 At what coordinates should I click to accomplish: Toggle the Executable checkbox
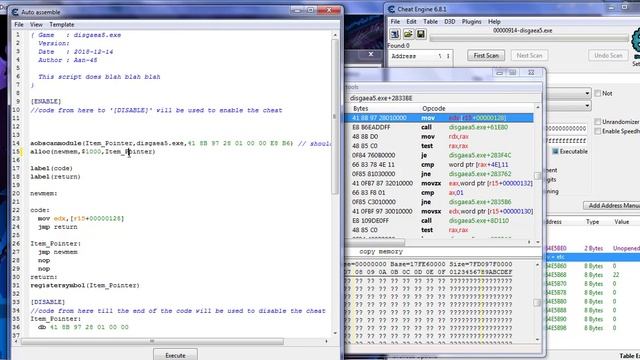point(555,151)
